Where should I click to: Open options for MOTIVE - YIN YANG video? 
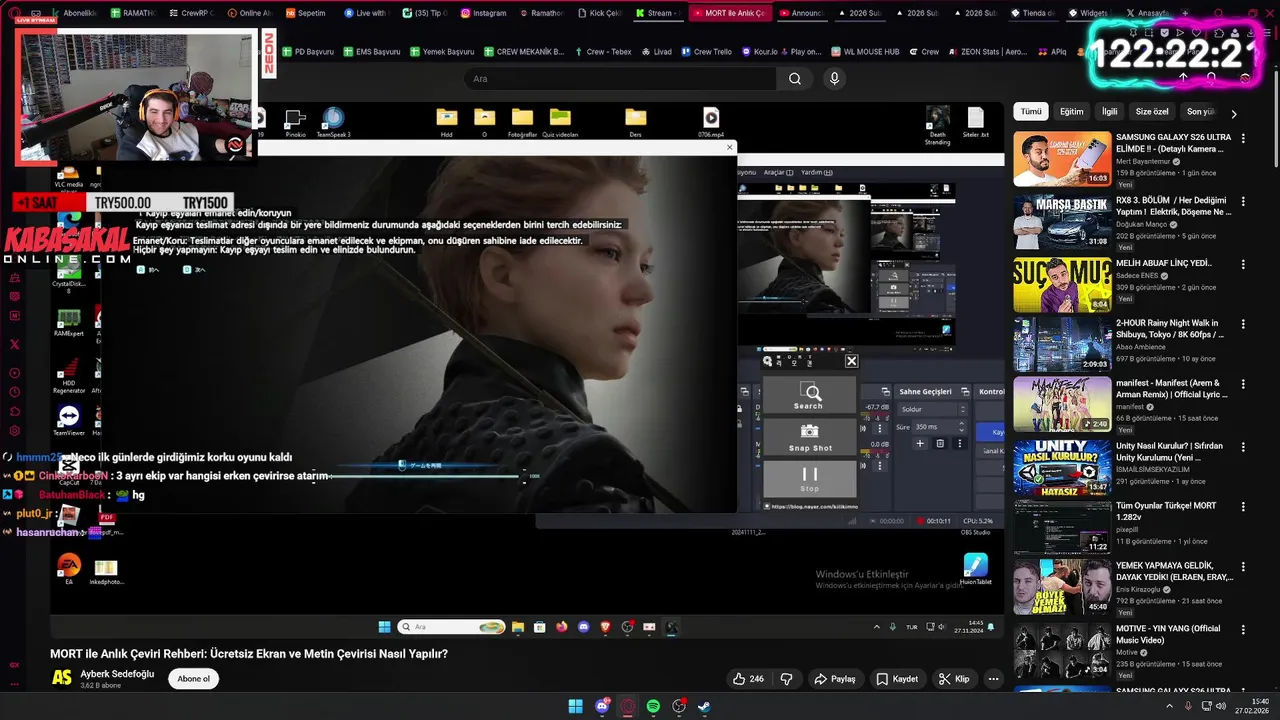tap(1243, 629)
